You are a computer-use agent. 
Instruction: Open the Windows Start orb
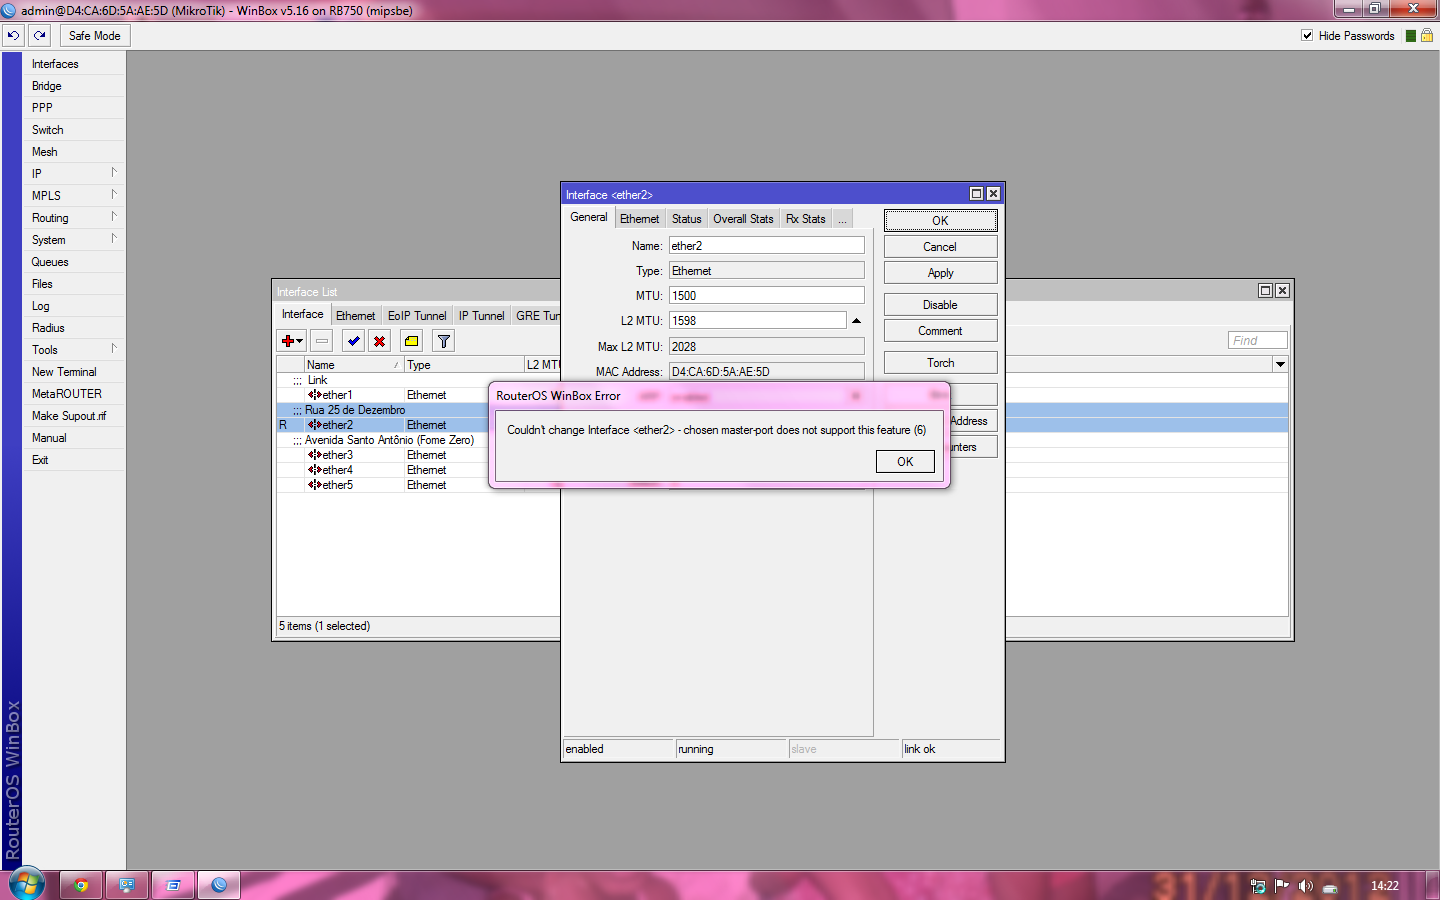(26, 884)
